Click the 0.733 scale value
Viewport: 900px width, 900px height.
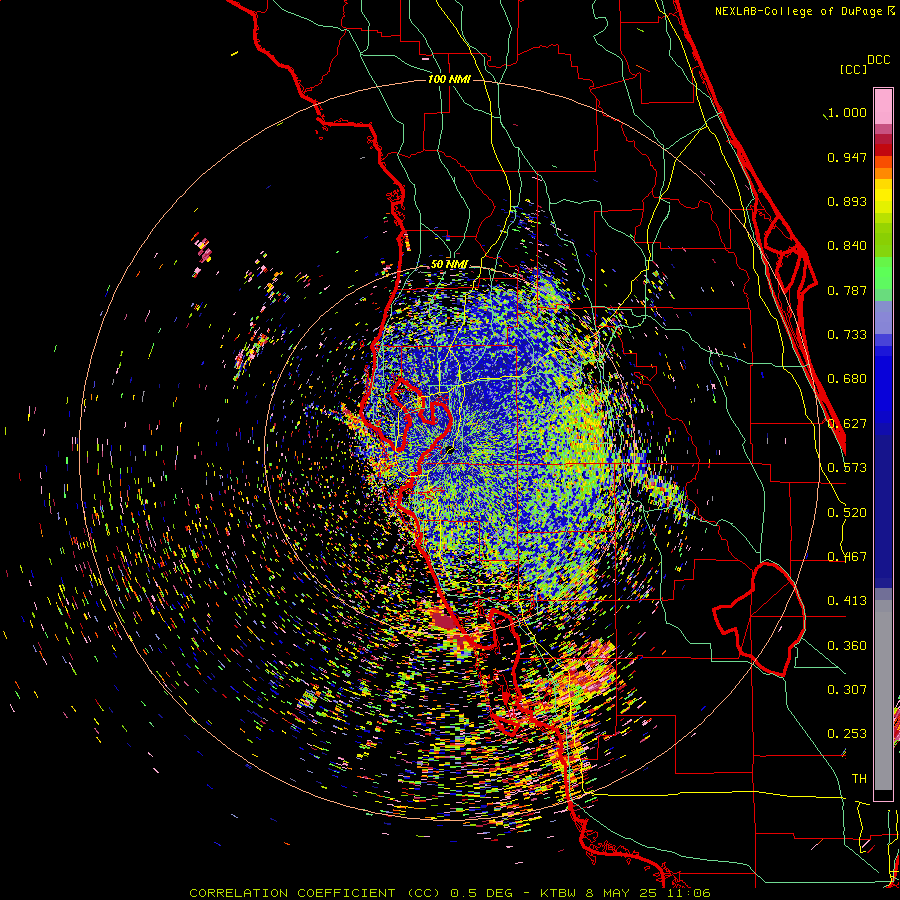tap(847, 335)
